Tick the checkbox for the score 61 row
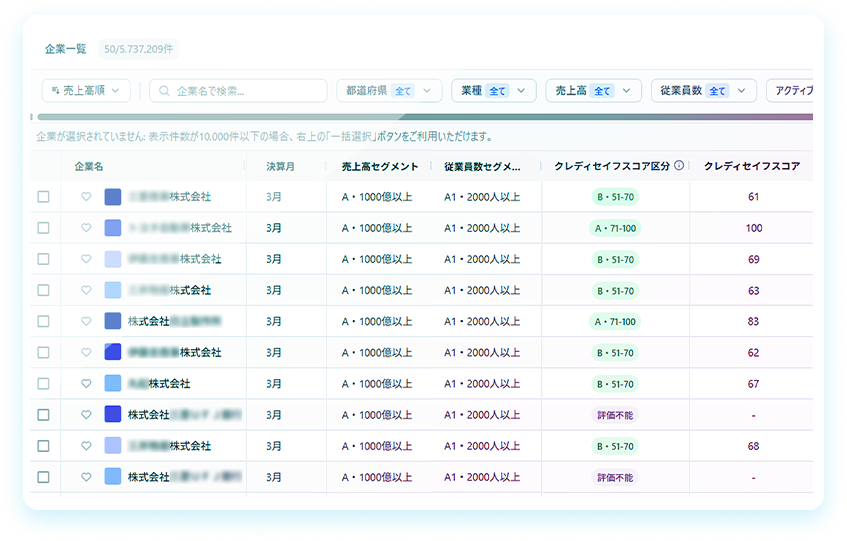847x541 pixels. pos(43,197)
